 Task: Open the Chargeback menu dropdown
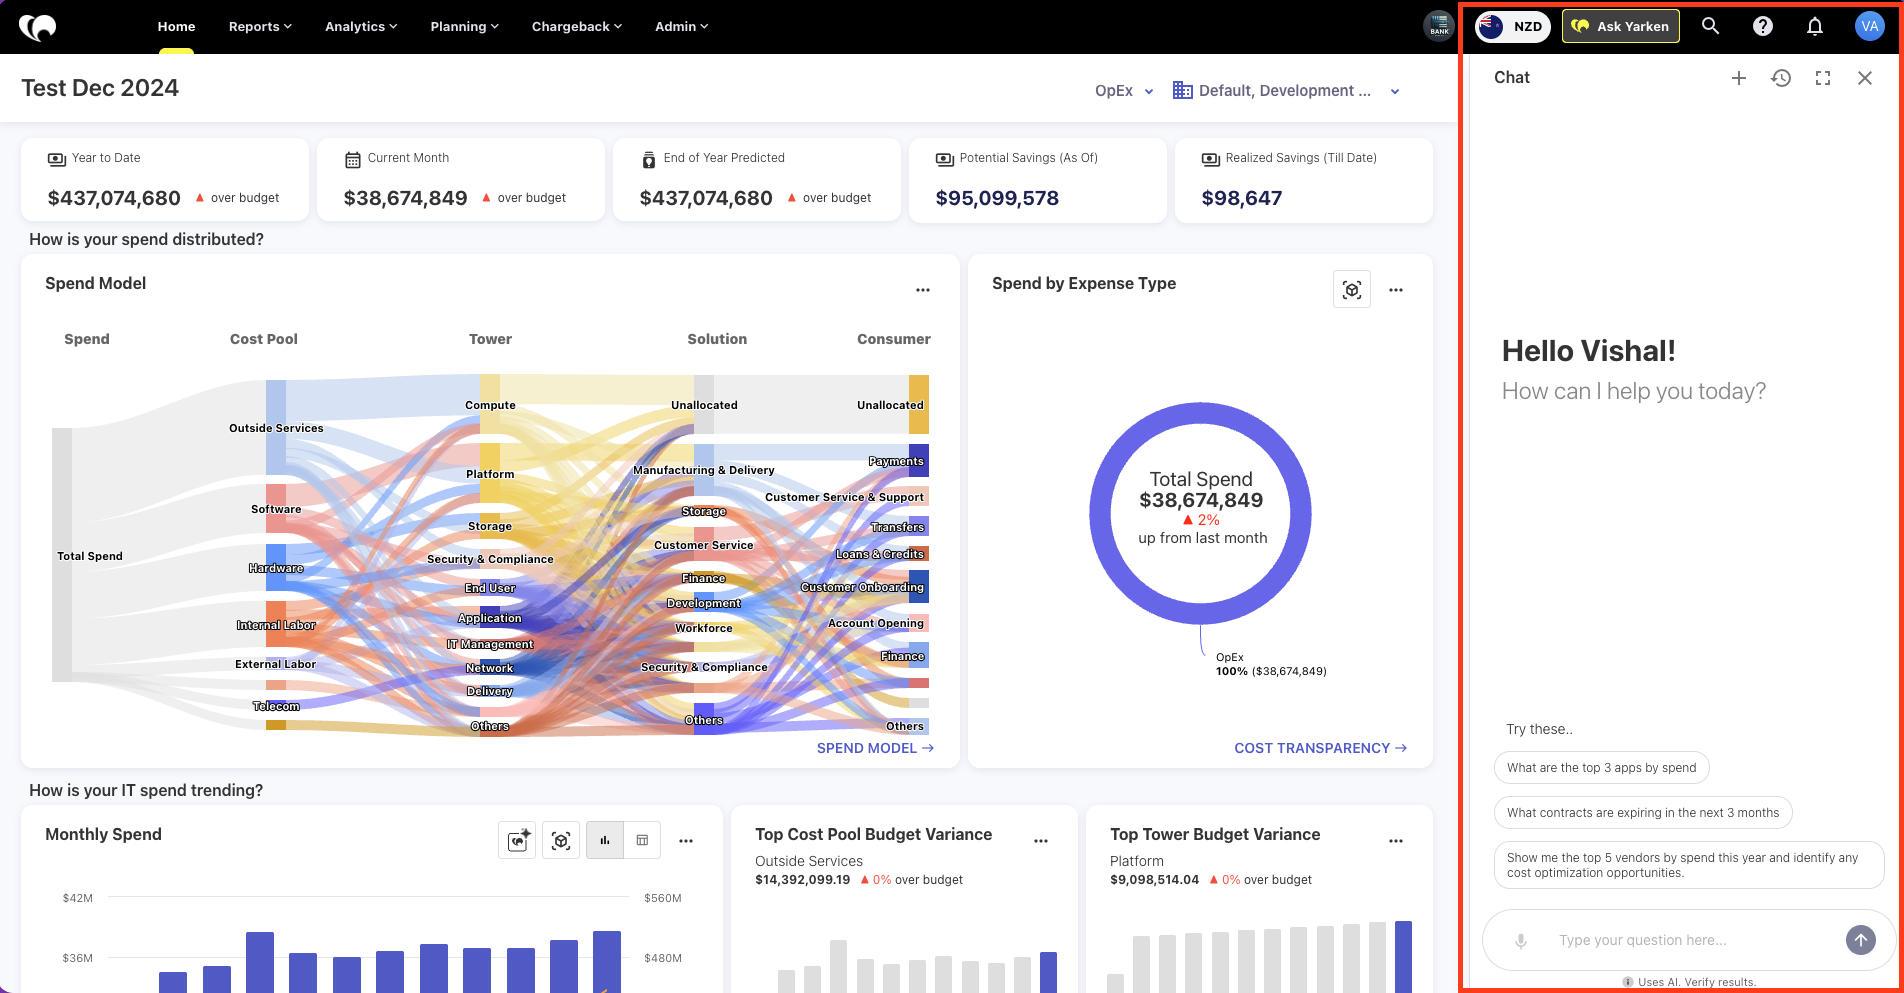[576, 26]
